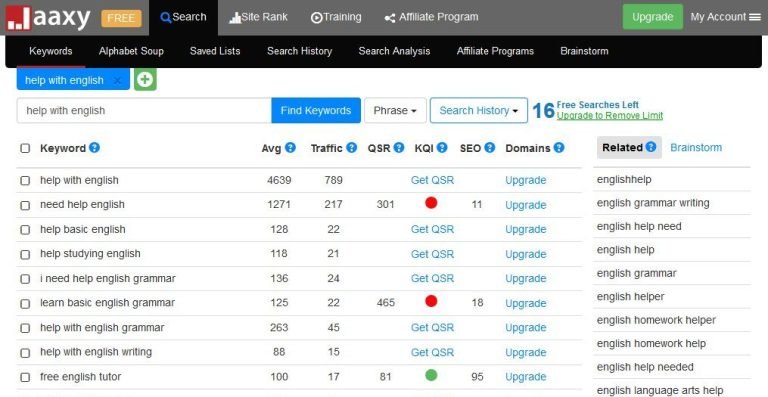The width and height of the screenshot is (768, 397).
Task: Open the Training tab
Action: [x=336, y=18]
